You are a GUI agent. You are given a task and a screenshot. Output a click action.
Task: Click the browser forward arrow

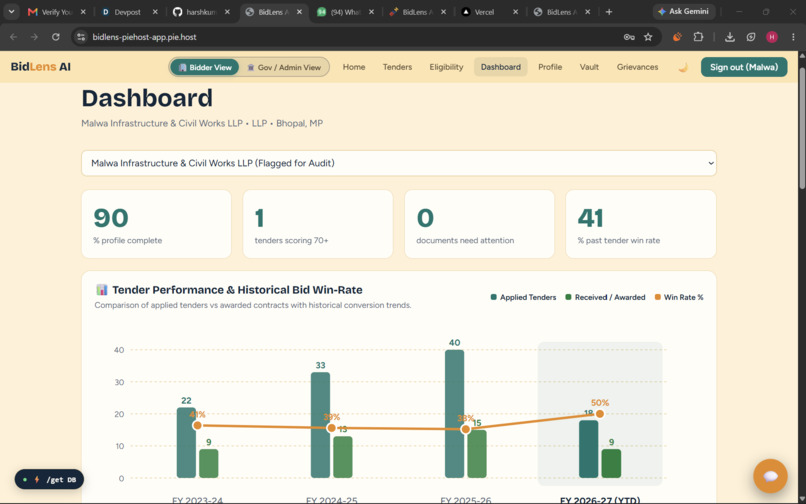click(34, 37)
